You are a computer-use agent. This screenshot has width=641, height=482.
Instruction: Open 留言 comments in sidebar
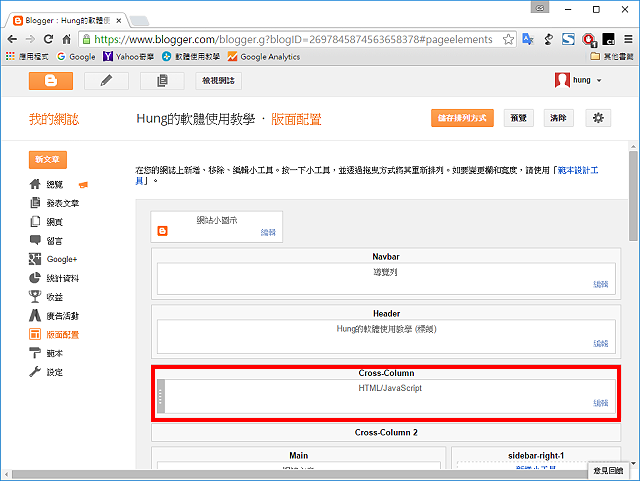click(x=54, y=241)
